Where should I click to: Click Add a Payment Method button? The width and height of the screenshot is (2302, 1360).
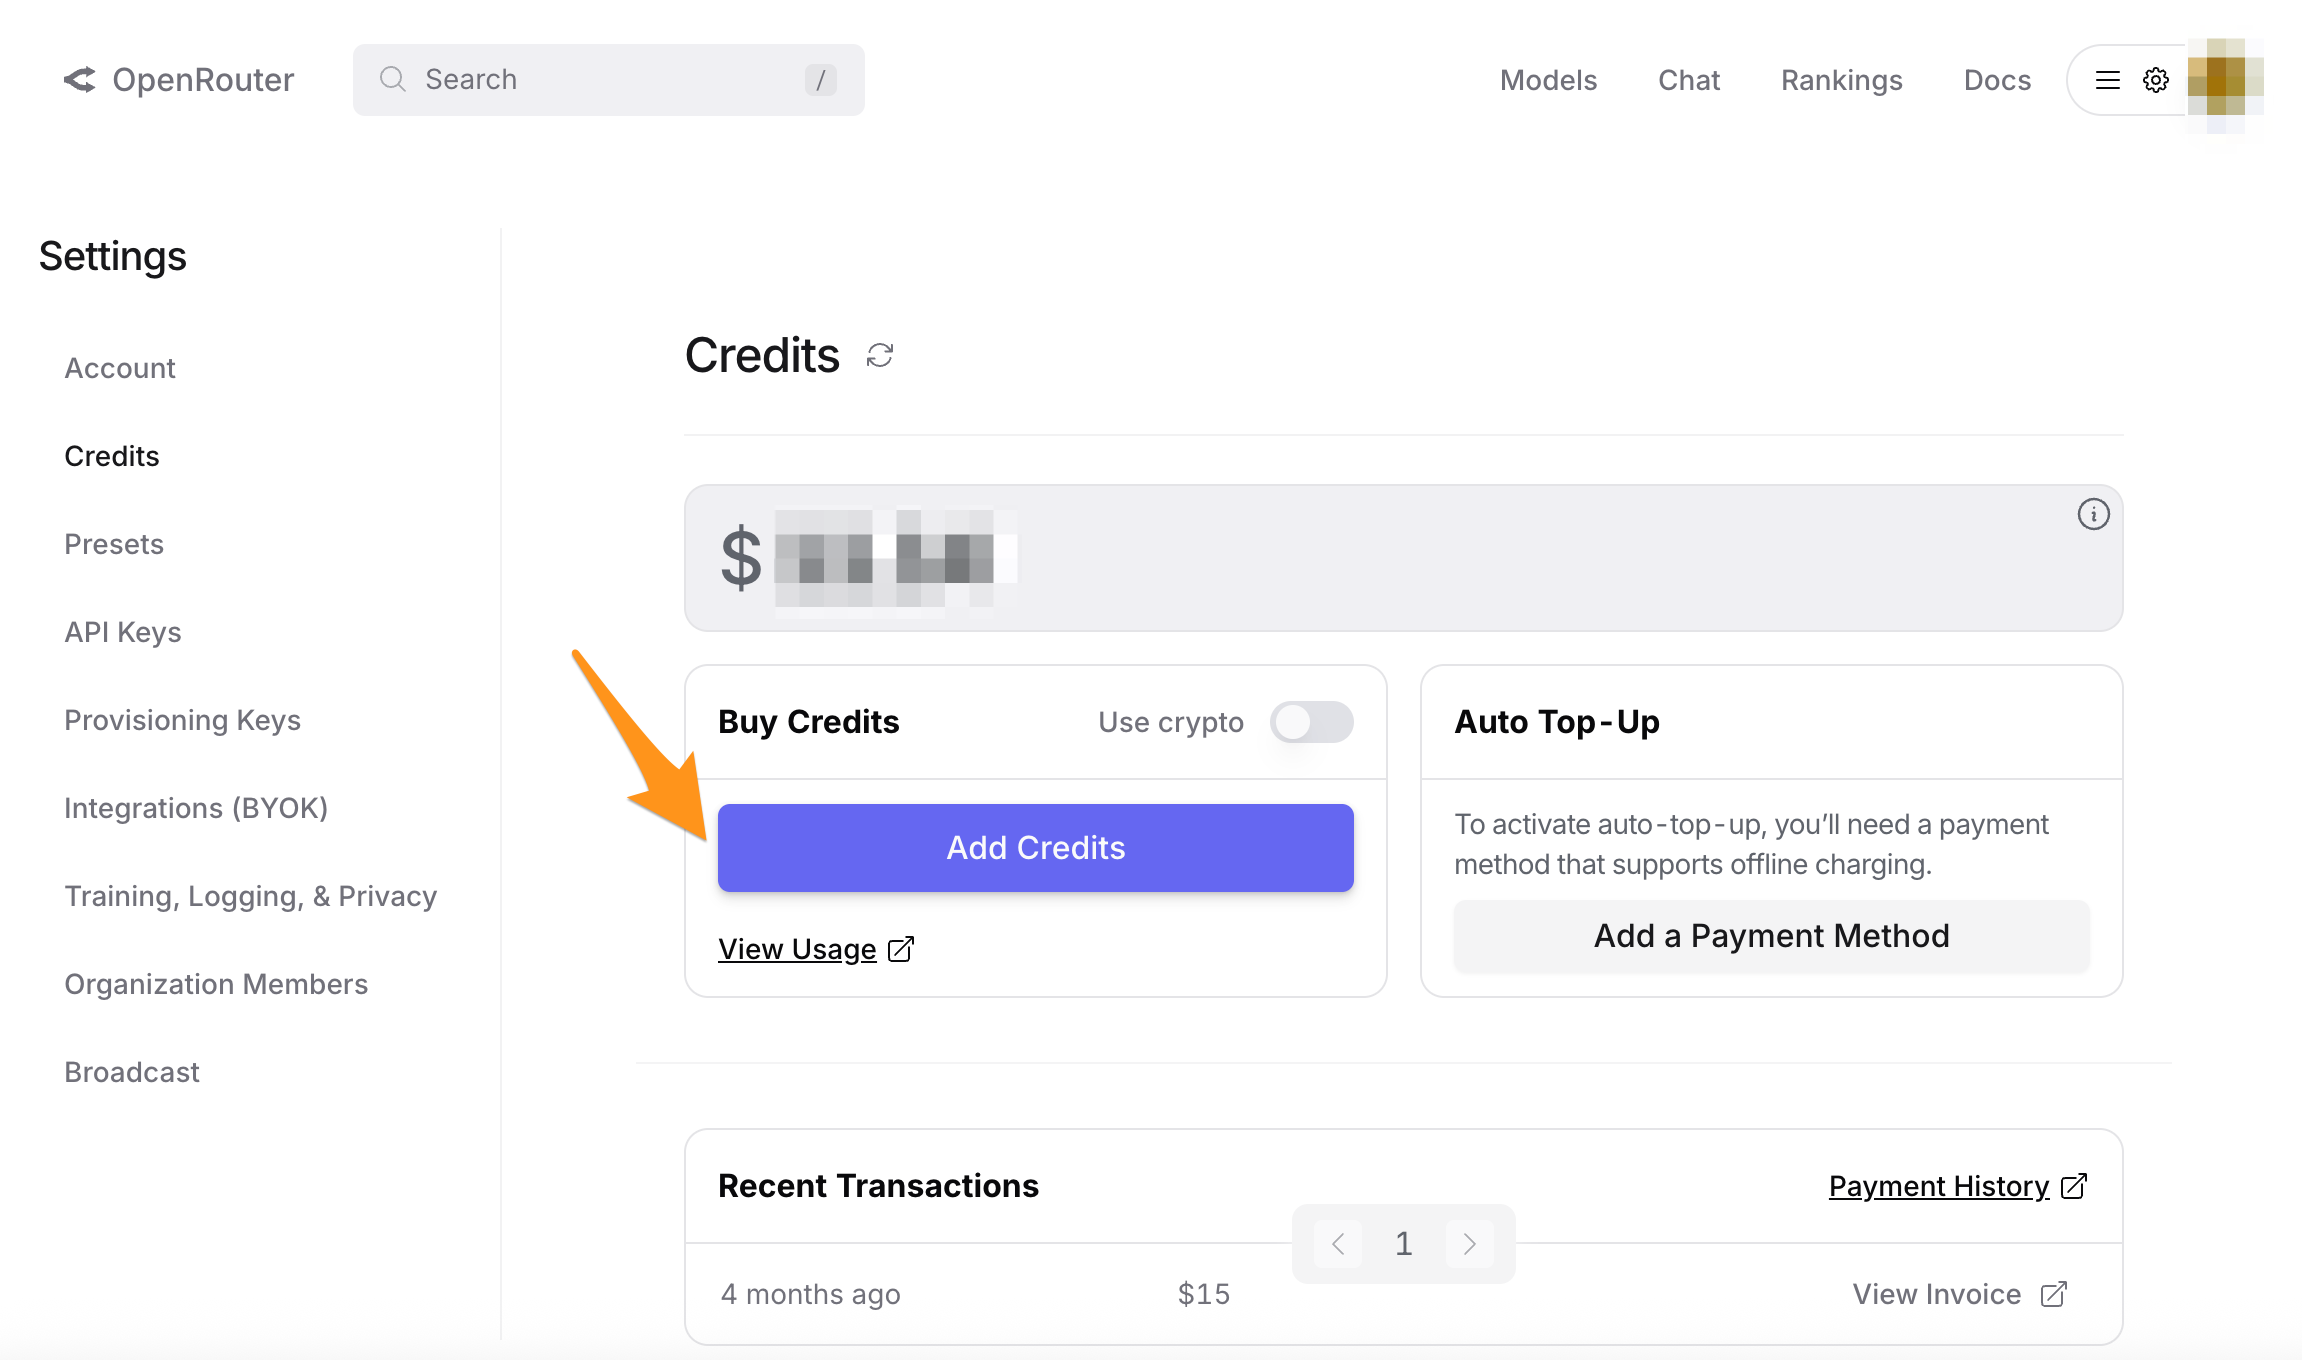[1771, 936]
